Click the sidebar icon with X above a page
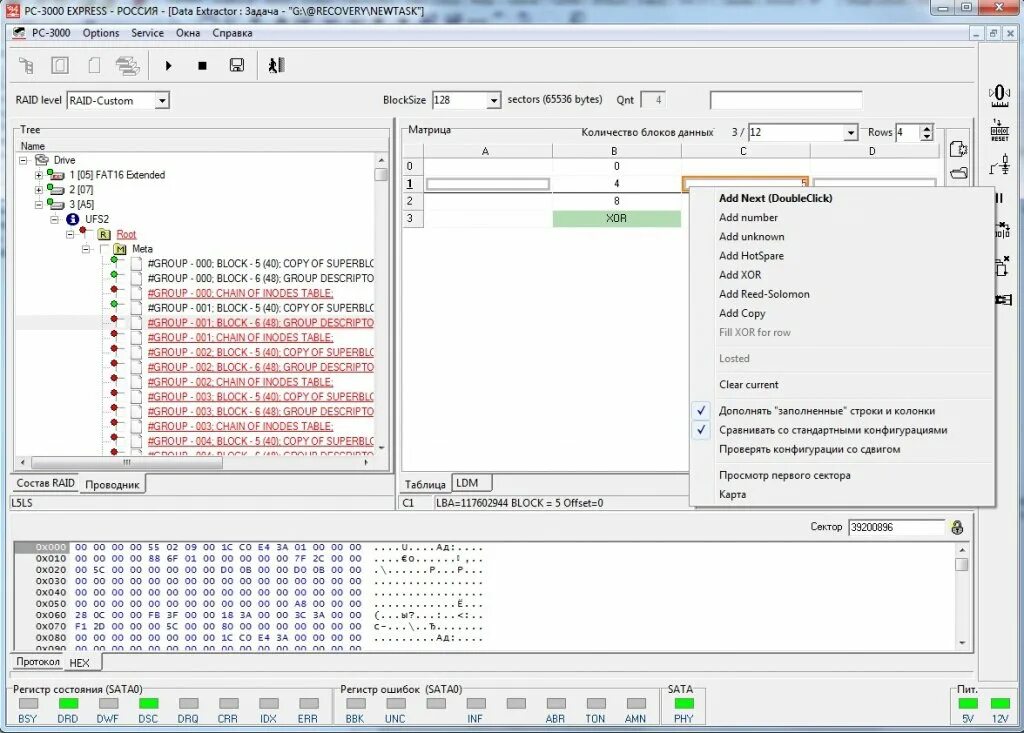 point(1002,265)
